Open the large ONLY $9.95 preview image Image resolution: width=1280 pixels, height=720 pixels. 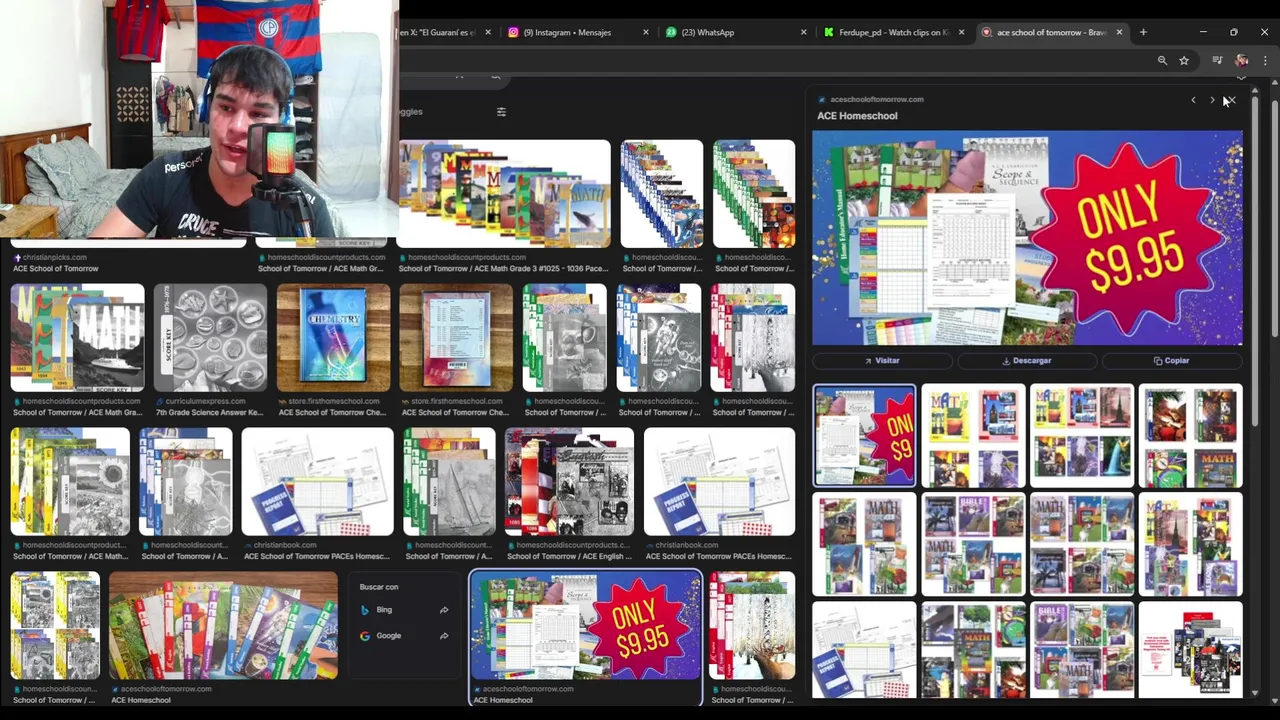point(1027,238)
